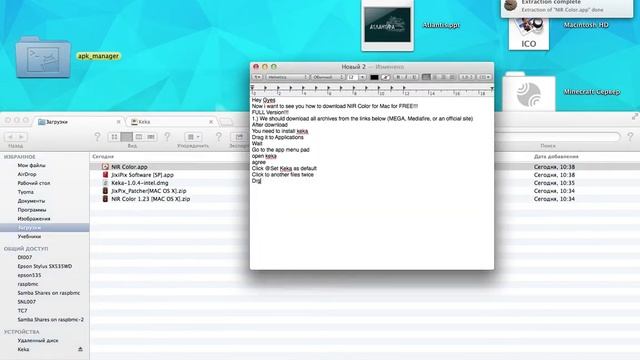The image size is (640, 360).
Task: Select Учебники in the sidebar
Action: (29, 236)
